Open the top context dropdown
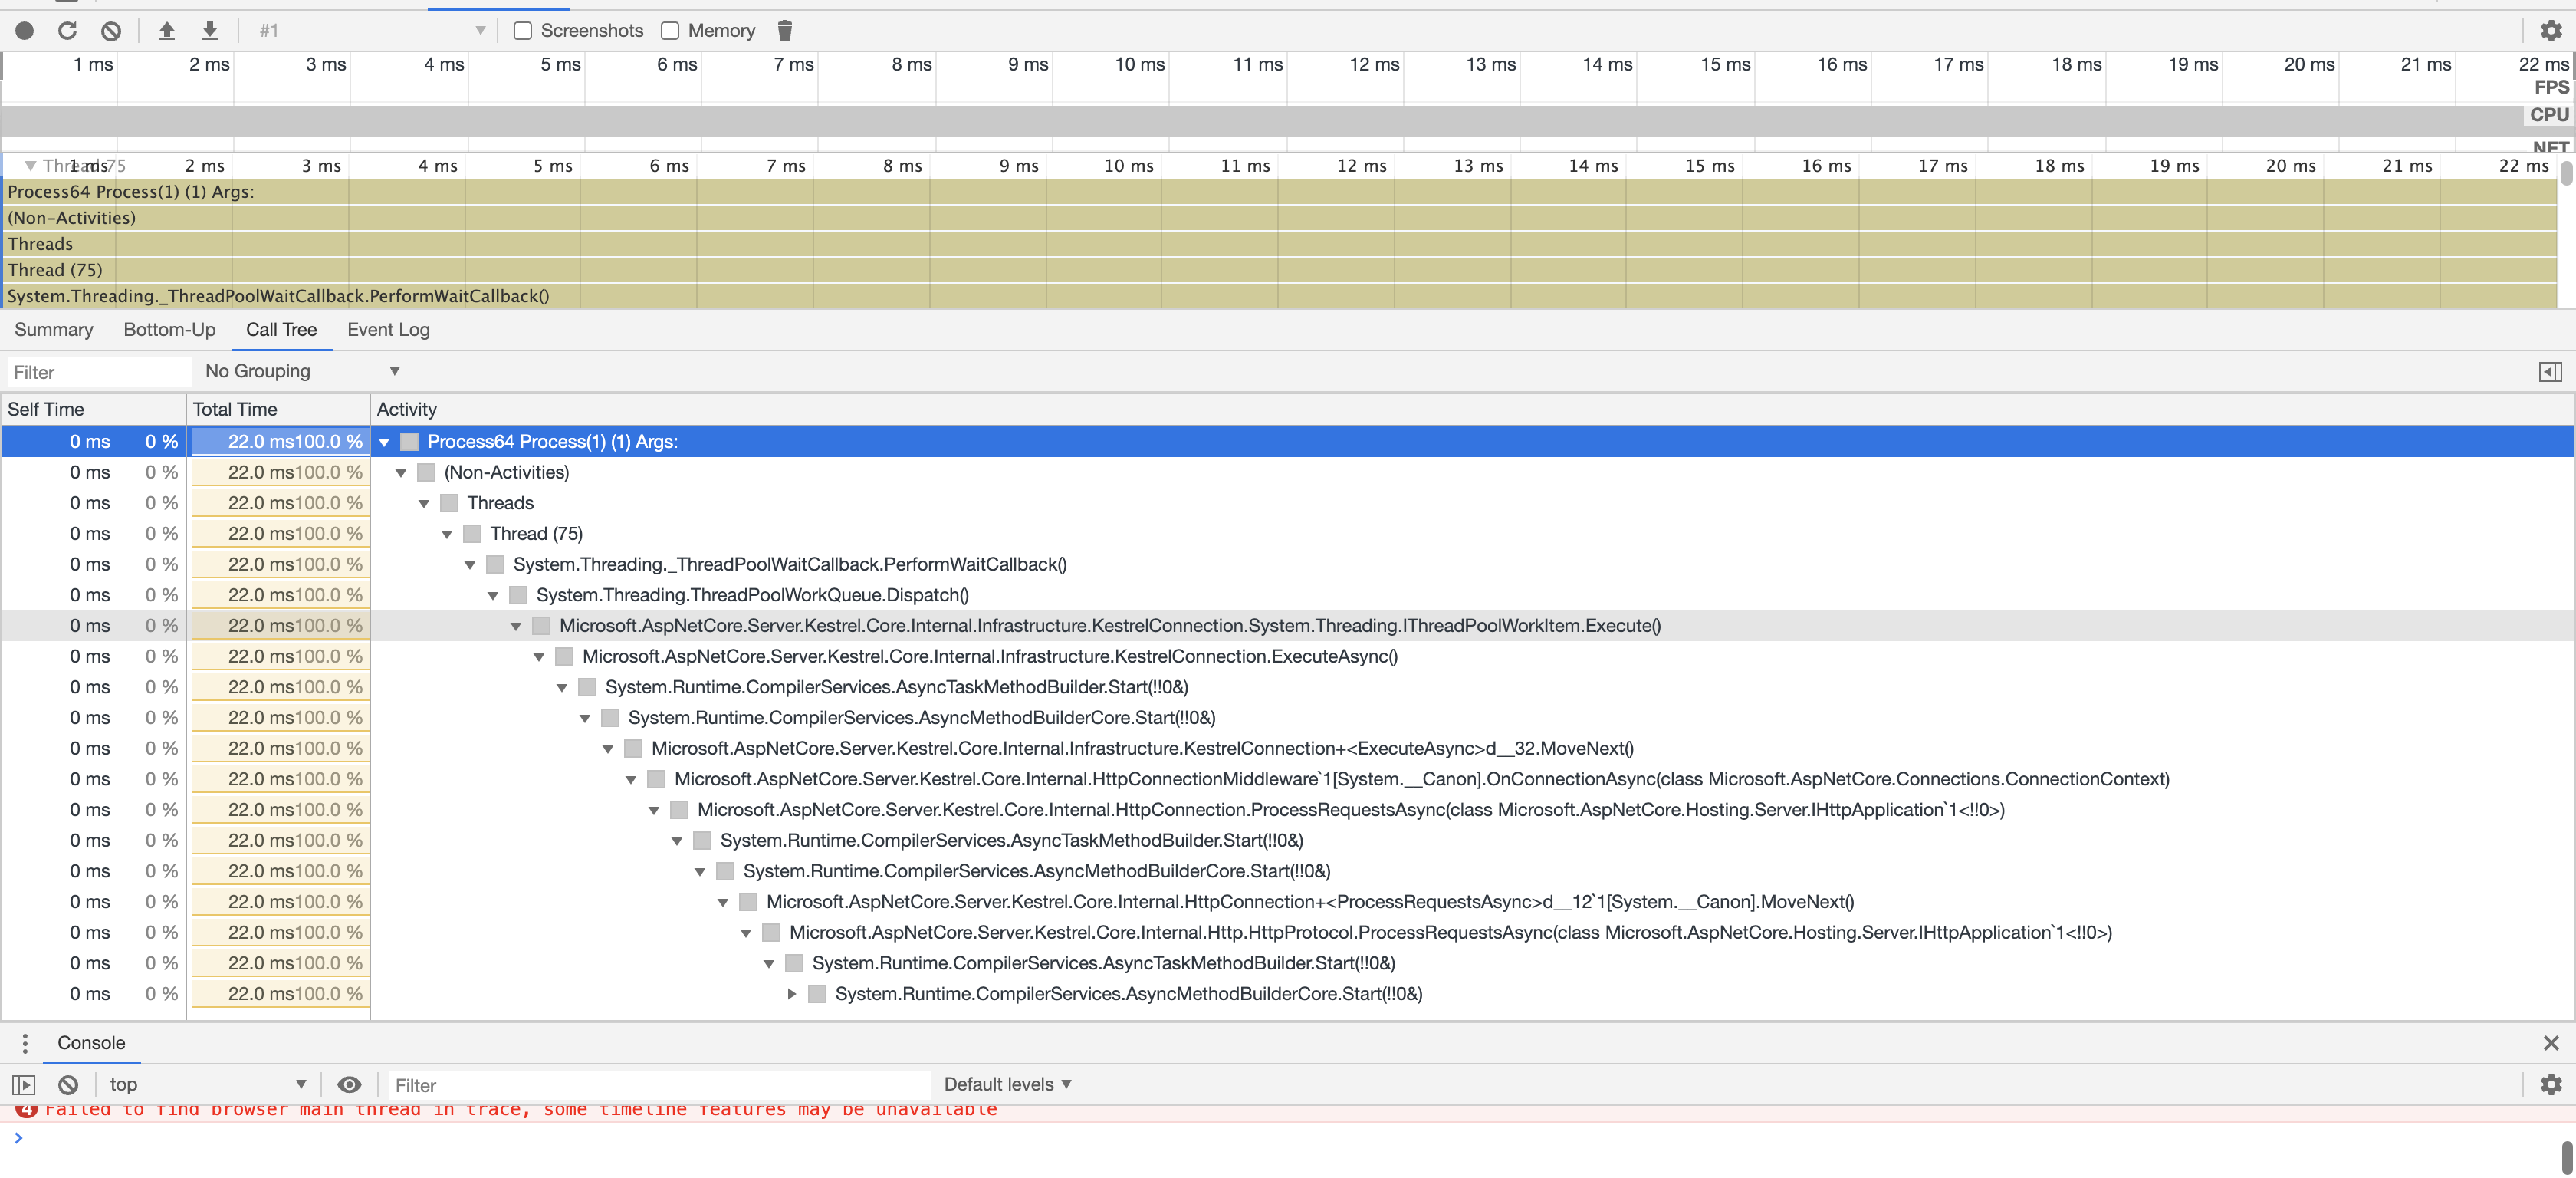Screen dimensions: 2576x1178 [x=207, y=1085]
